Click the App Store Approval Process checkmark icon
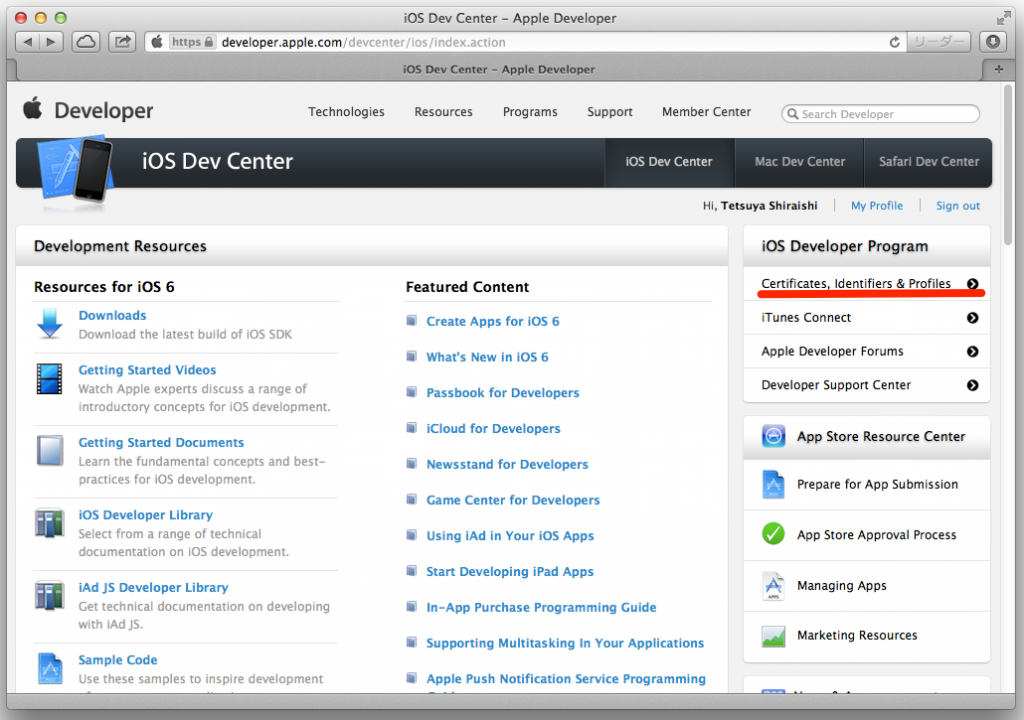This screenshot has height=720, width=1024. tap(773, 534)
